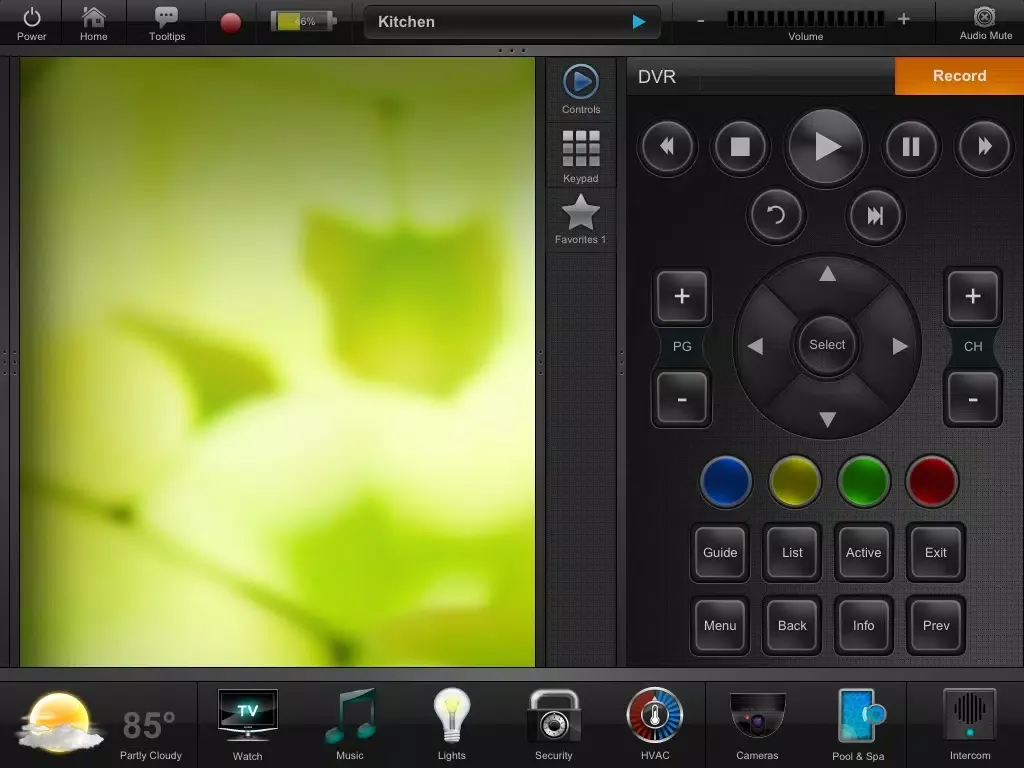The width and height of the screenshot is (1024, 768).
Task: Increase volume with the plus button
Action: click(x=903, y=19)
